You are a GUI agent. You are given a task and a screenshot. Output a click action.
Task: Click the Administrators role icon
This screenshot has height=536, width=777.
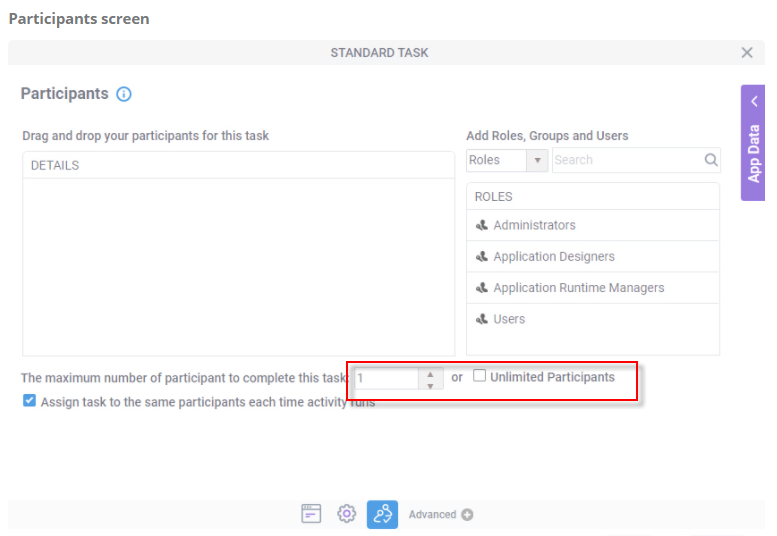(x=482, y=226)
